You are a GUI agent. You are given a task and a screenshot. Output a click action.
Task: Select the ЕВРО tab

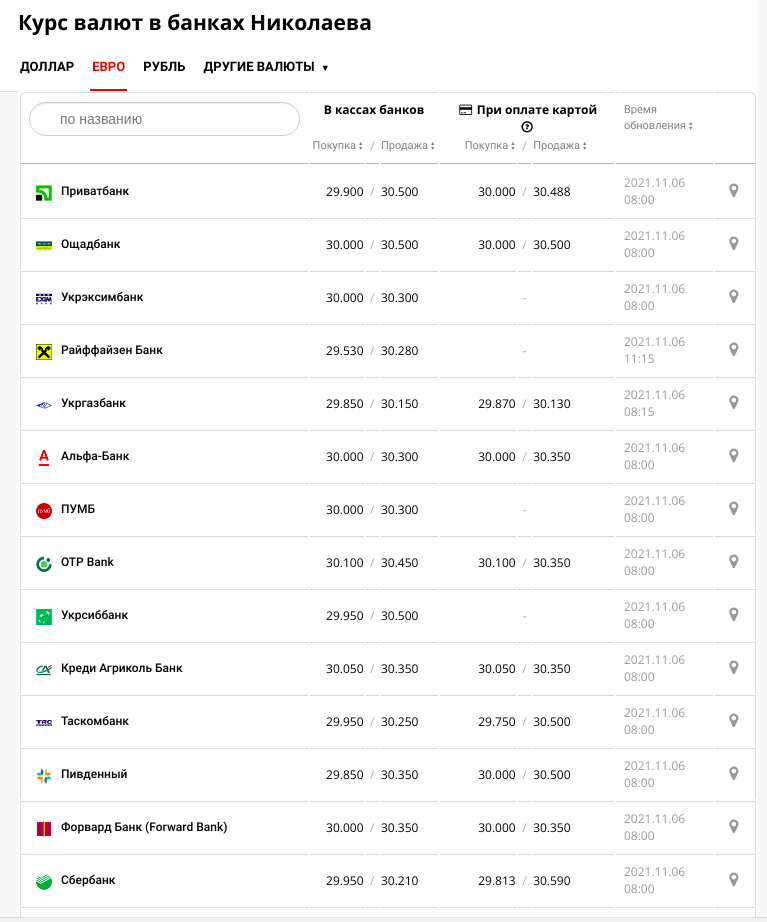[x=108, y=66]
